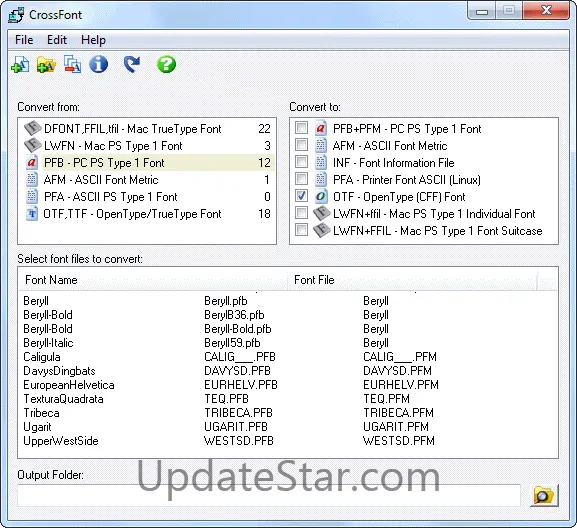The image size is (577, 528).
Task: Select the Beryll-Bold row with BerylB36.pfb
Action: click(288, 315)
